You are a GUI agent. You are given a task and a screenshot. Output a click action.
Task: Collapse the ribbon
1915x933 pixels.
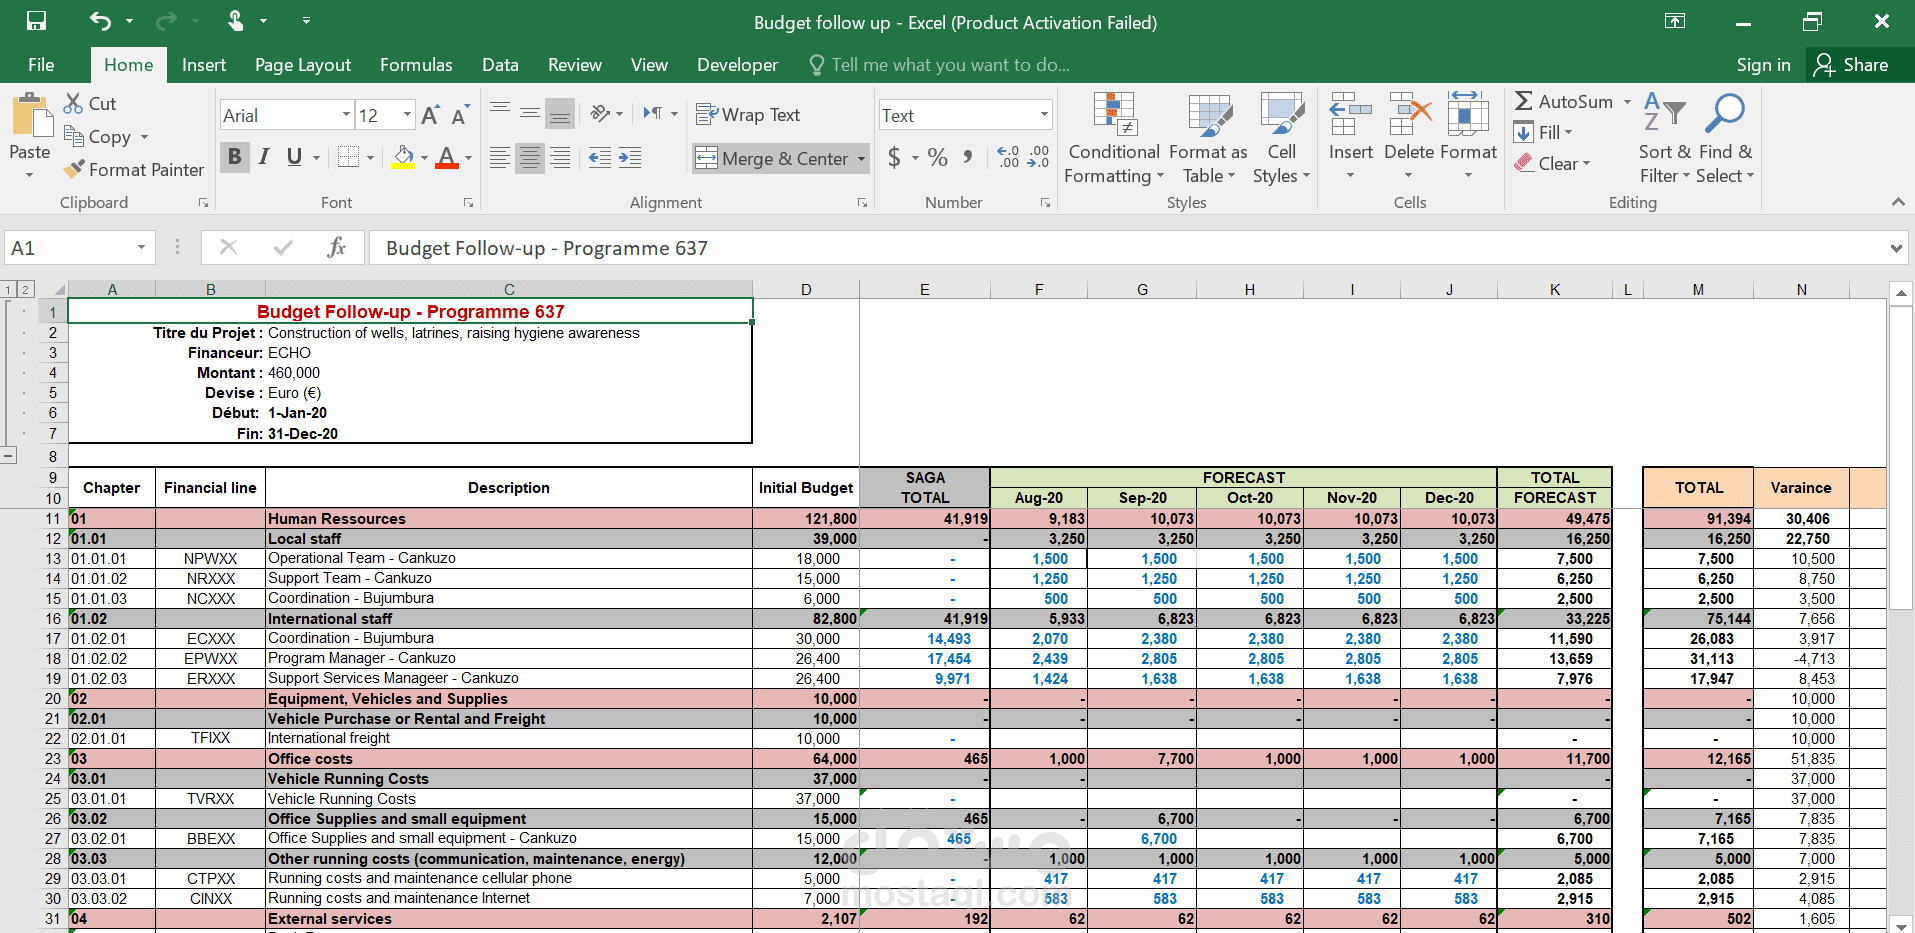(x=1897, y=202)
